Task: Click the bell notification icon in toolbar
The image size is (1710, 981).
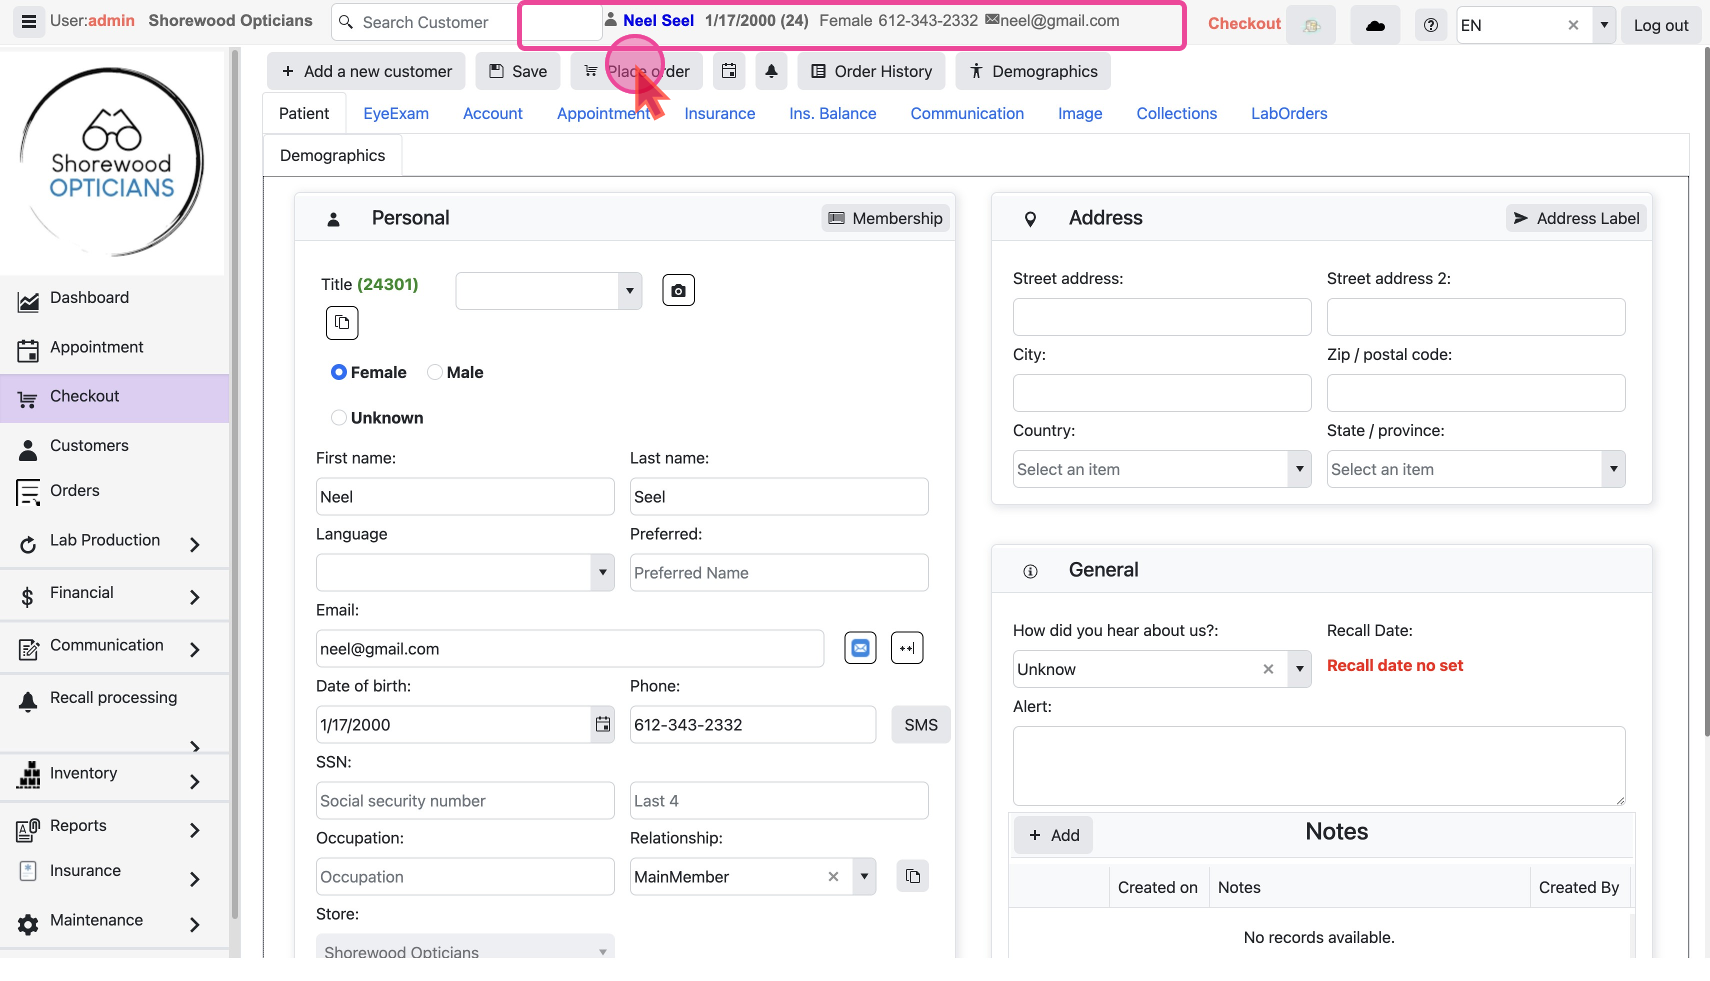Action: click(x=771, y=71)
